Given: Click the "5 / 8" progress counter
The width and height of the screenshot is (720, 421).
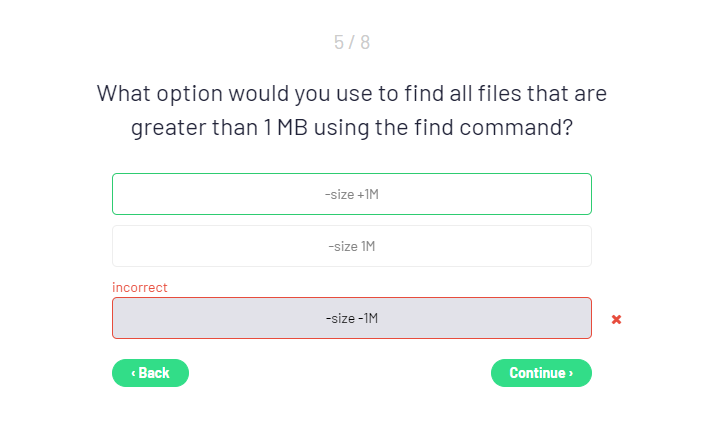Looking at the screenshot, I should click(x=351, y=42).
